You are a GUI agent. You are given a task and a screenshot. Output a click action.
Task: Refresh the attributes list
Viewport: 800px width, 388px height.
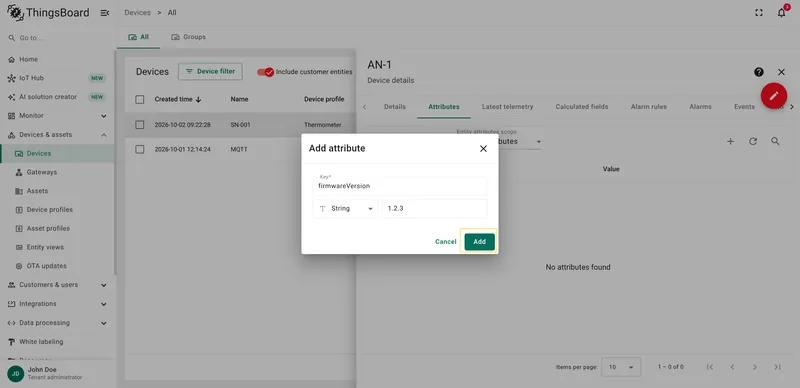[753, 141]
